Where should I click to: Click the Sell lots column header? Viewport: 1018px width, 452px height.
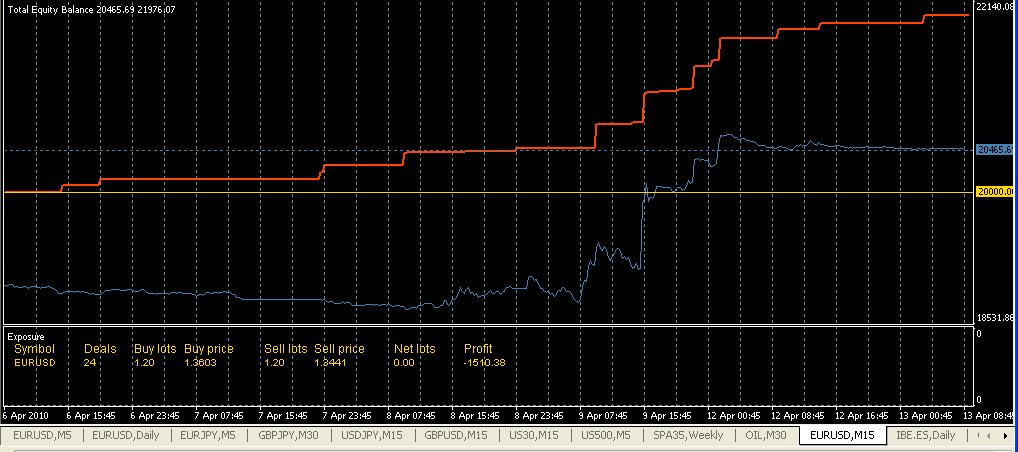[286, 349]
